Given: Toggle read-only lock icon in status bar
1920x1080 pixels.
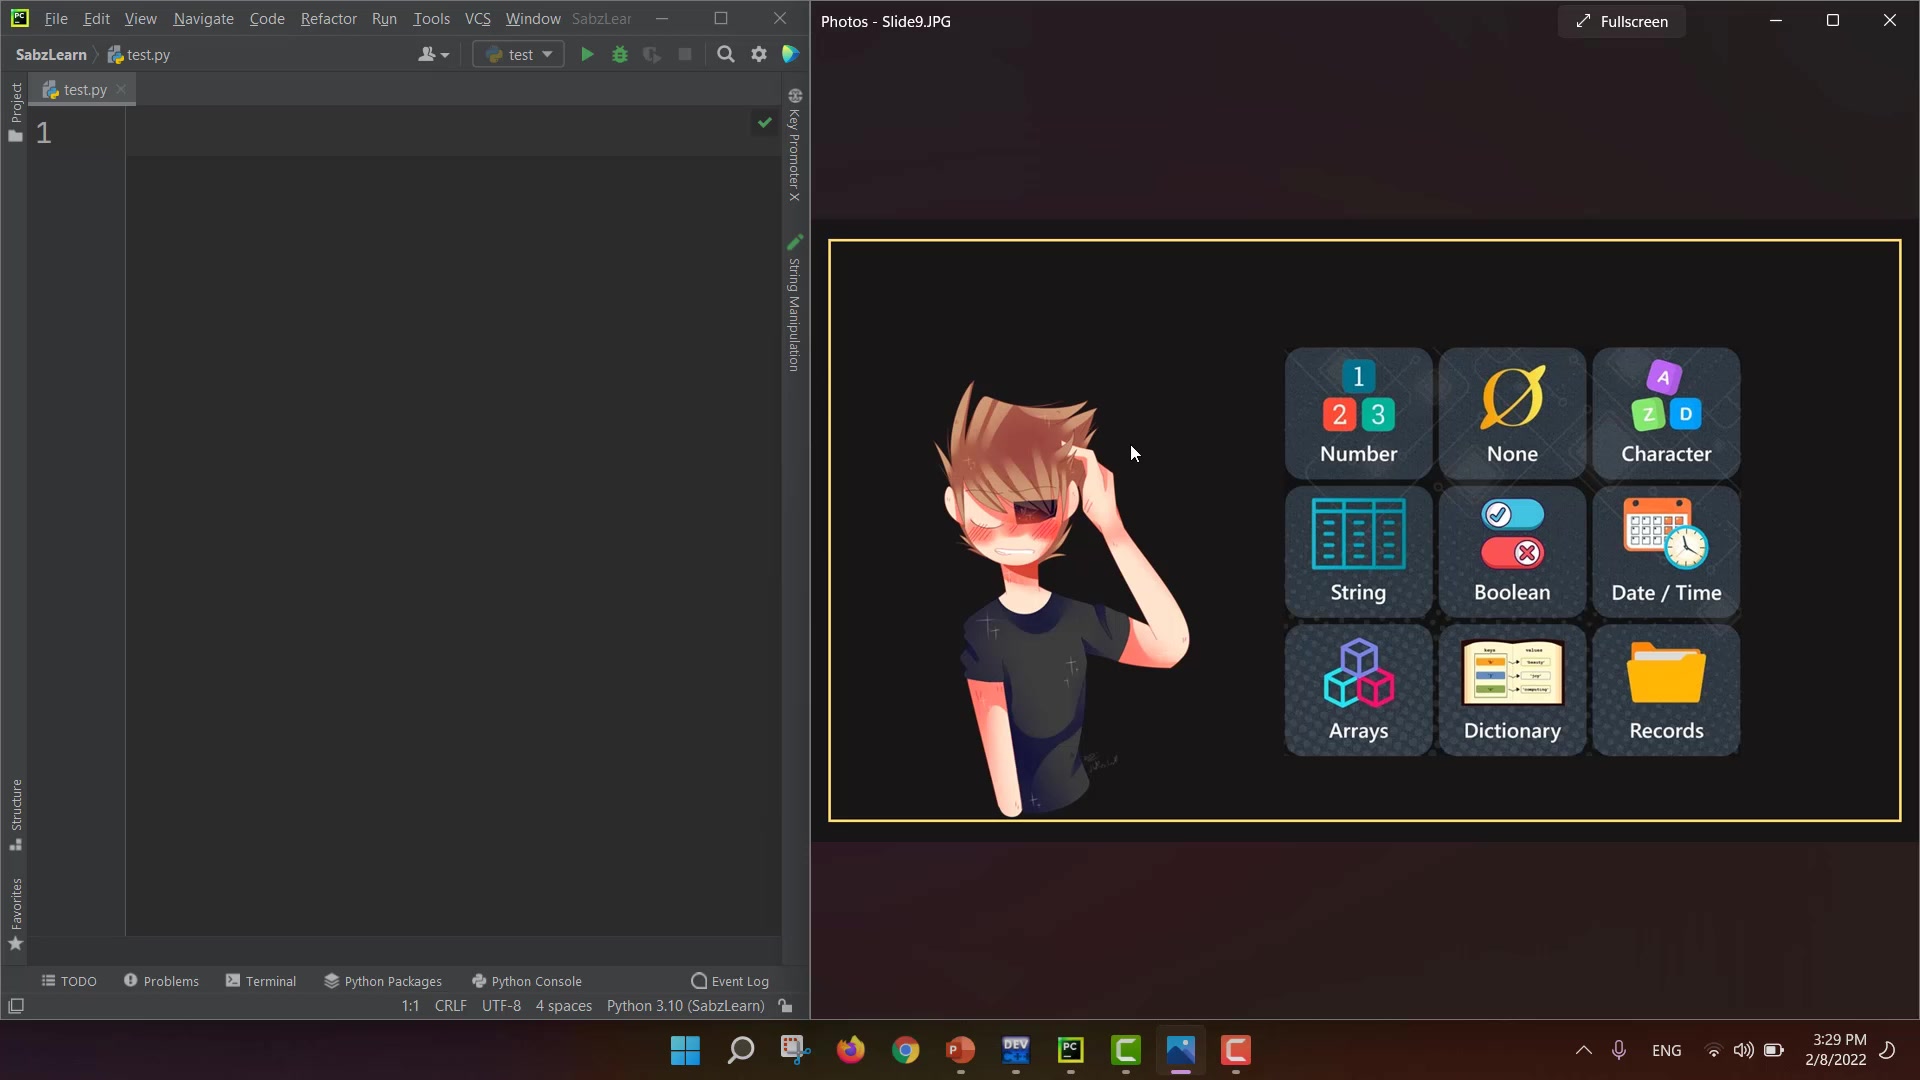Looking at the screenshot, I should [786, 1006].
